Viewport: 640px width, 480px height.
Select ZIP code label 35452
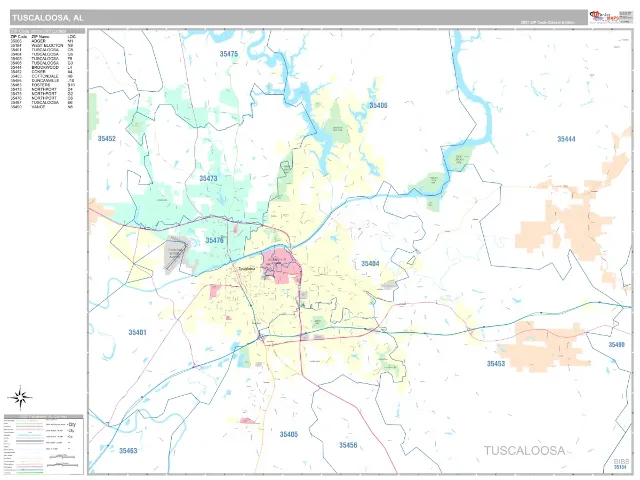point(107,139)
